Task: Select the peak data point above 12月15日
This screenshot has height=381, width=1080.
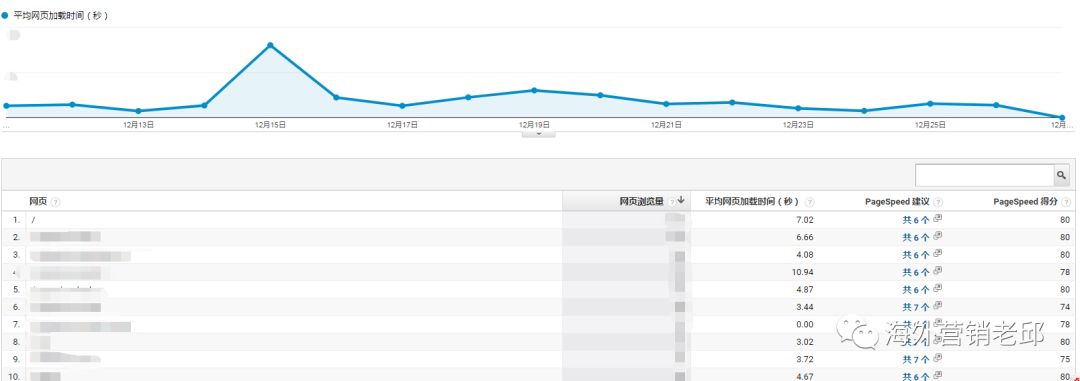Action: point(270,45)
